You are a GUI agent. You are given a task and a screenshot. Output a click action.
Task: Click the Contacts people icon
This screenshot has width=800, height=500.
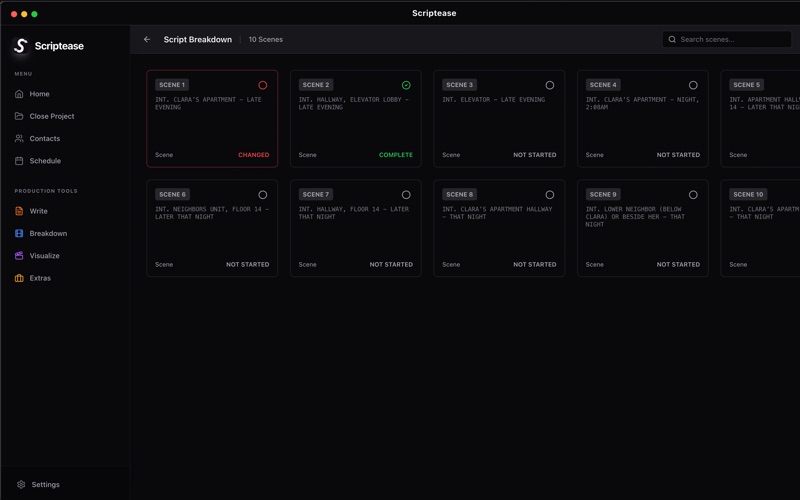click(x=19, y=138)
